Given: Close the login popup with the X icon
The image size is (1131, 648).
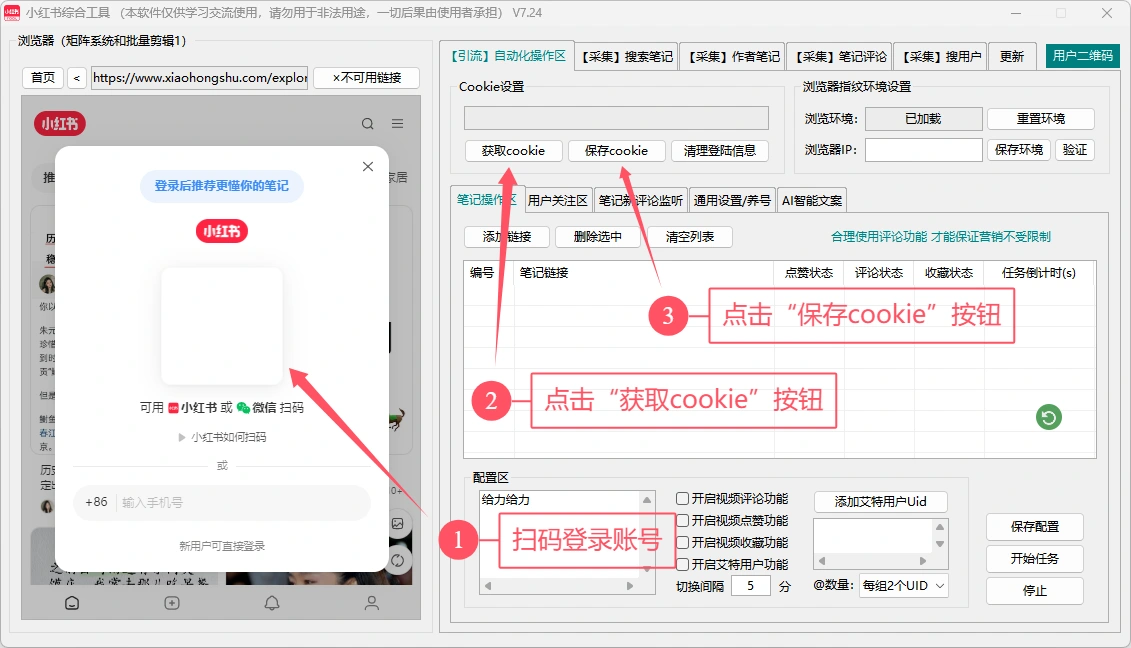Looking at the screenshot, I should click(368, 167).
